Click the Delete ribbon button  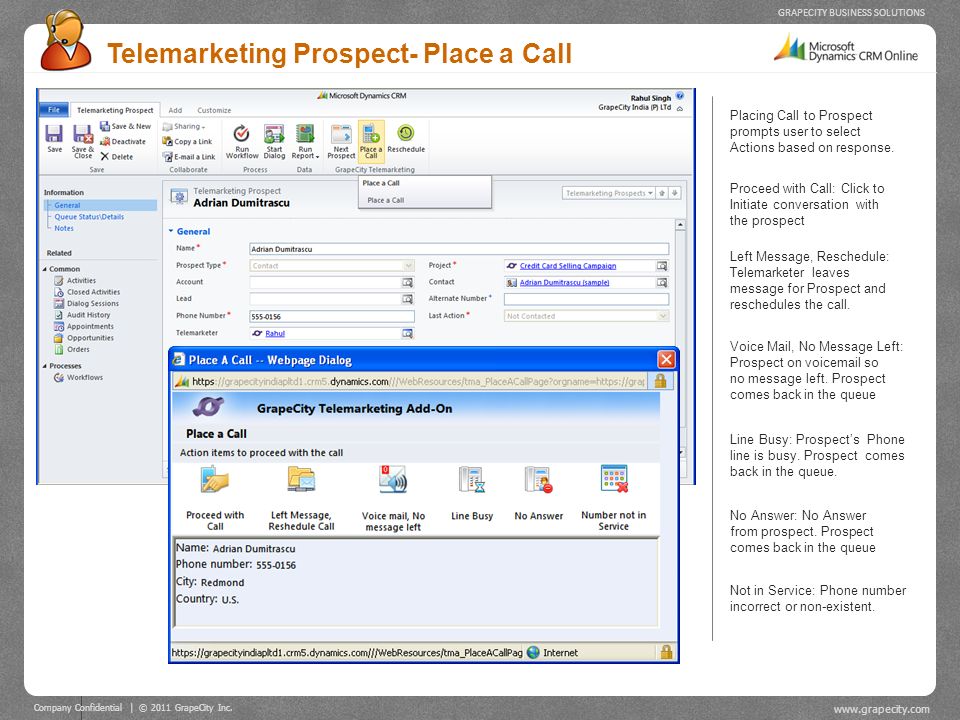[x=117, y=157]
